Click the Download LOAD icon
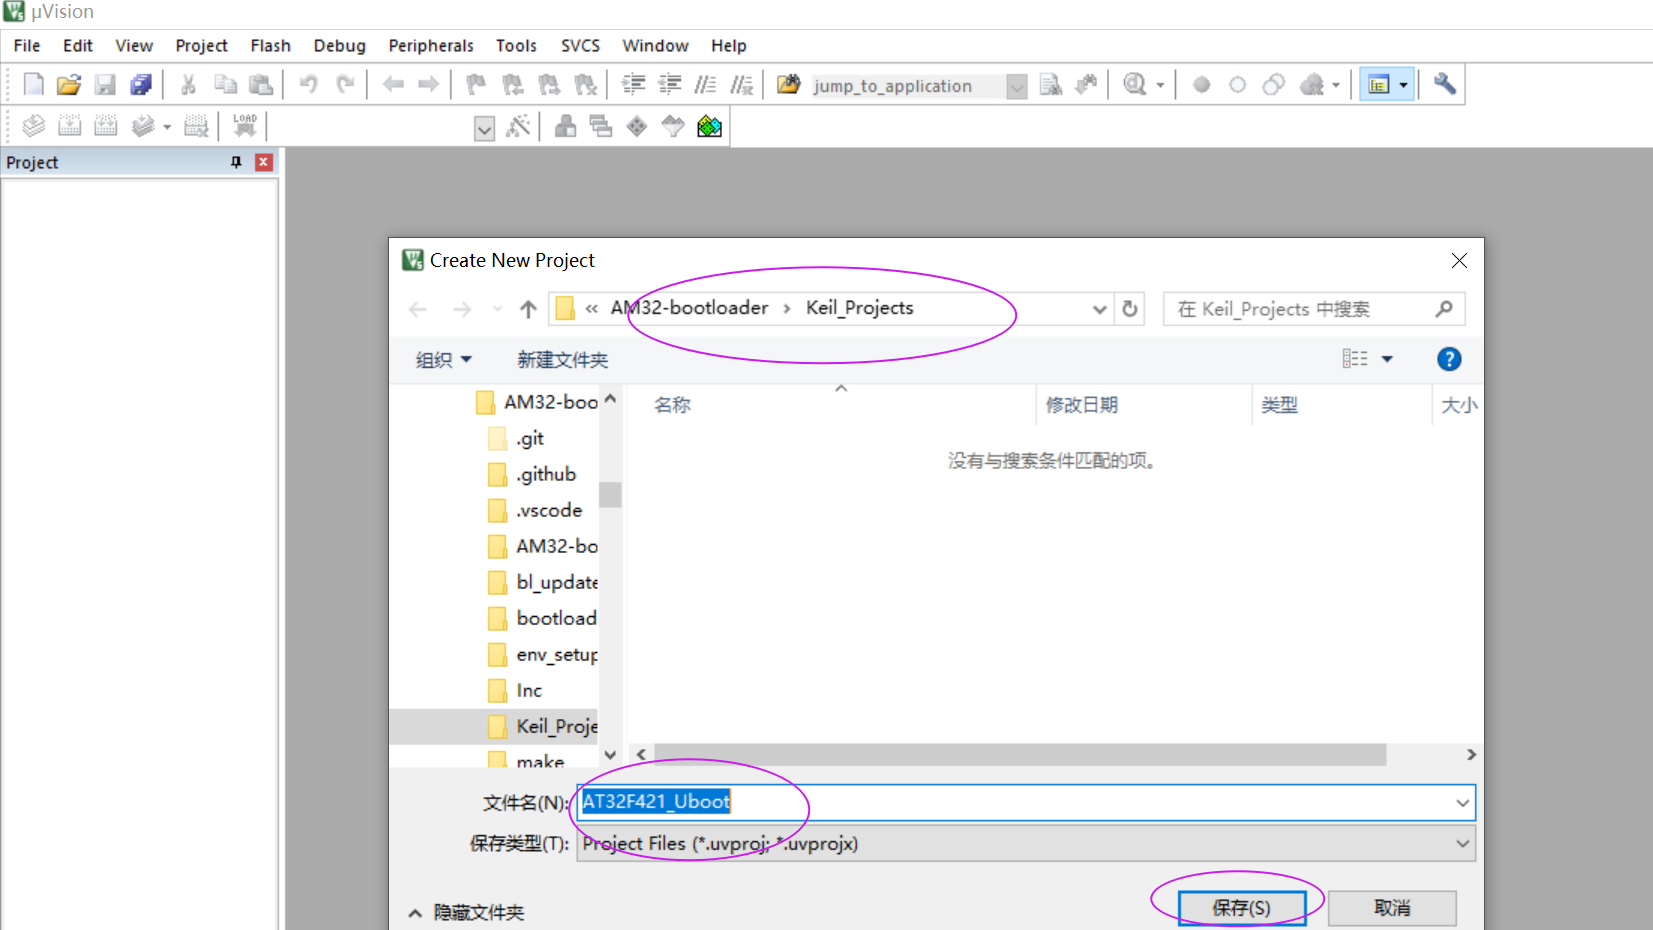Image resolution: width=1653 pixels, height=930 pixels. [x=244, y=126]
